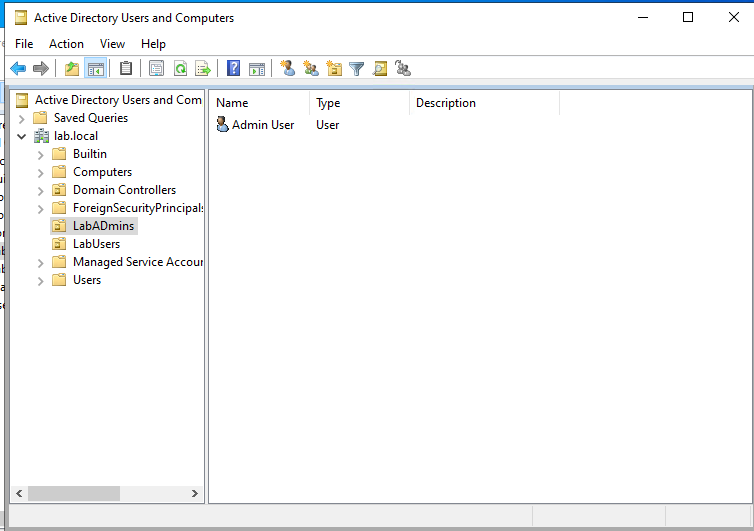Select the LabUsers organizational unit
Image resolution: width=754 pixels, height=531 pixels.
(96, 244)
